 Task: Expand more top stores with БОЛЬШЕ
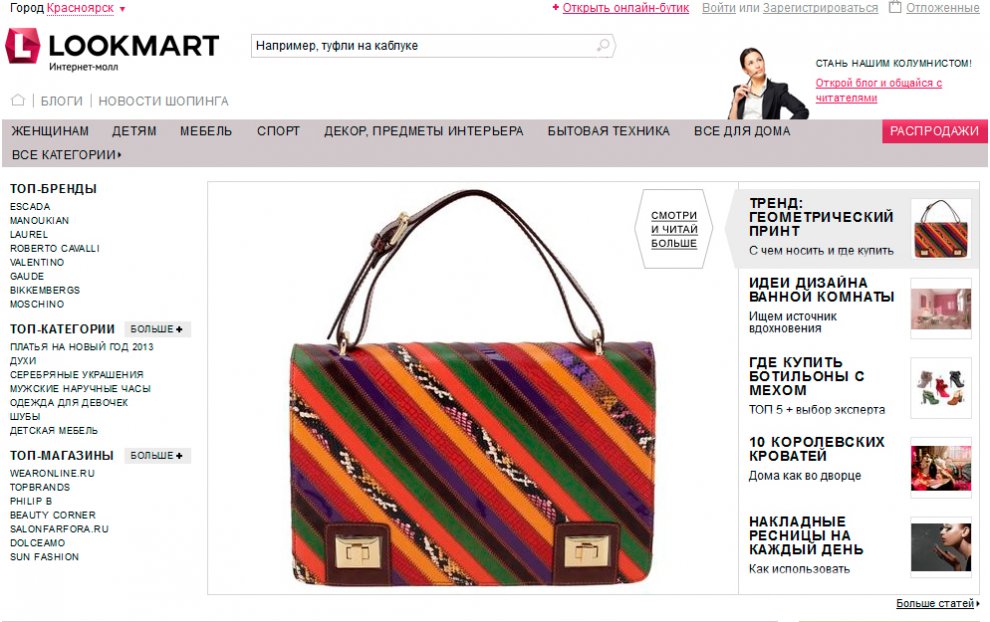click(x=157, y=455)
